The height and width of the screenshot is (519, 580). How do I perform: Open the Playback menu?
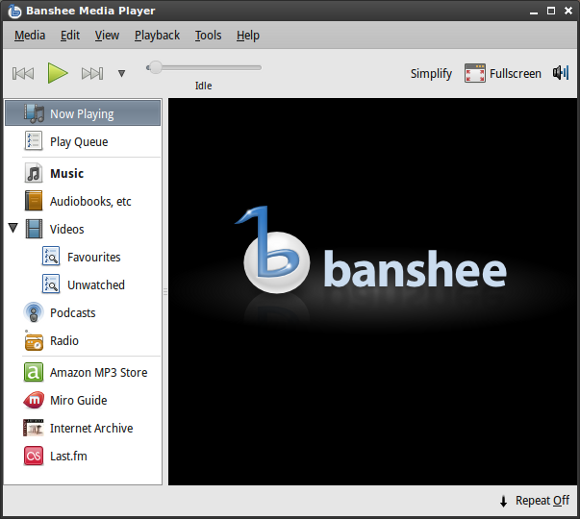point(157,35)
